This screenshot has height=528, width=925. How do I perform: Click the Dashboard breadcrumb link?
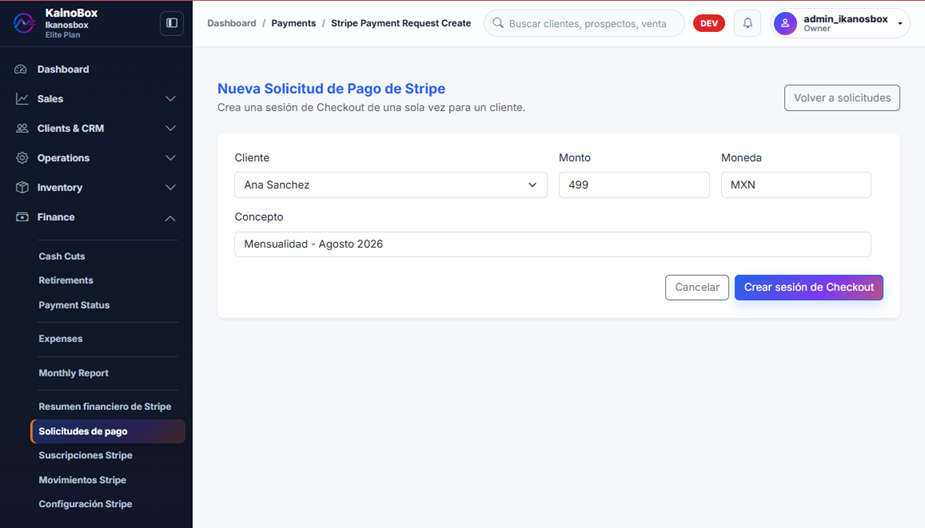tap(232, 23)
